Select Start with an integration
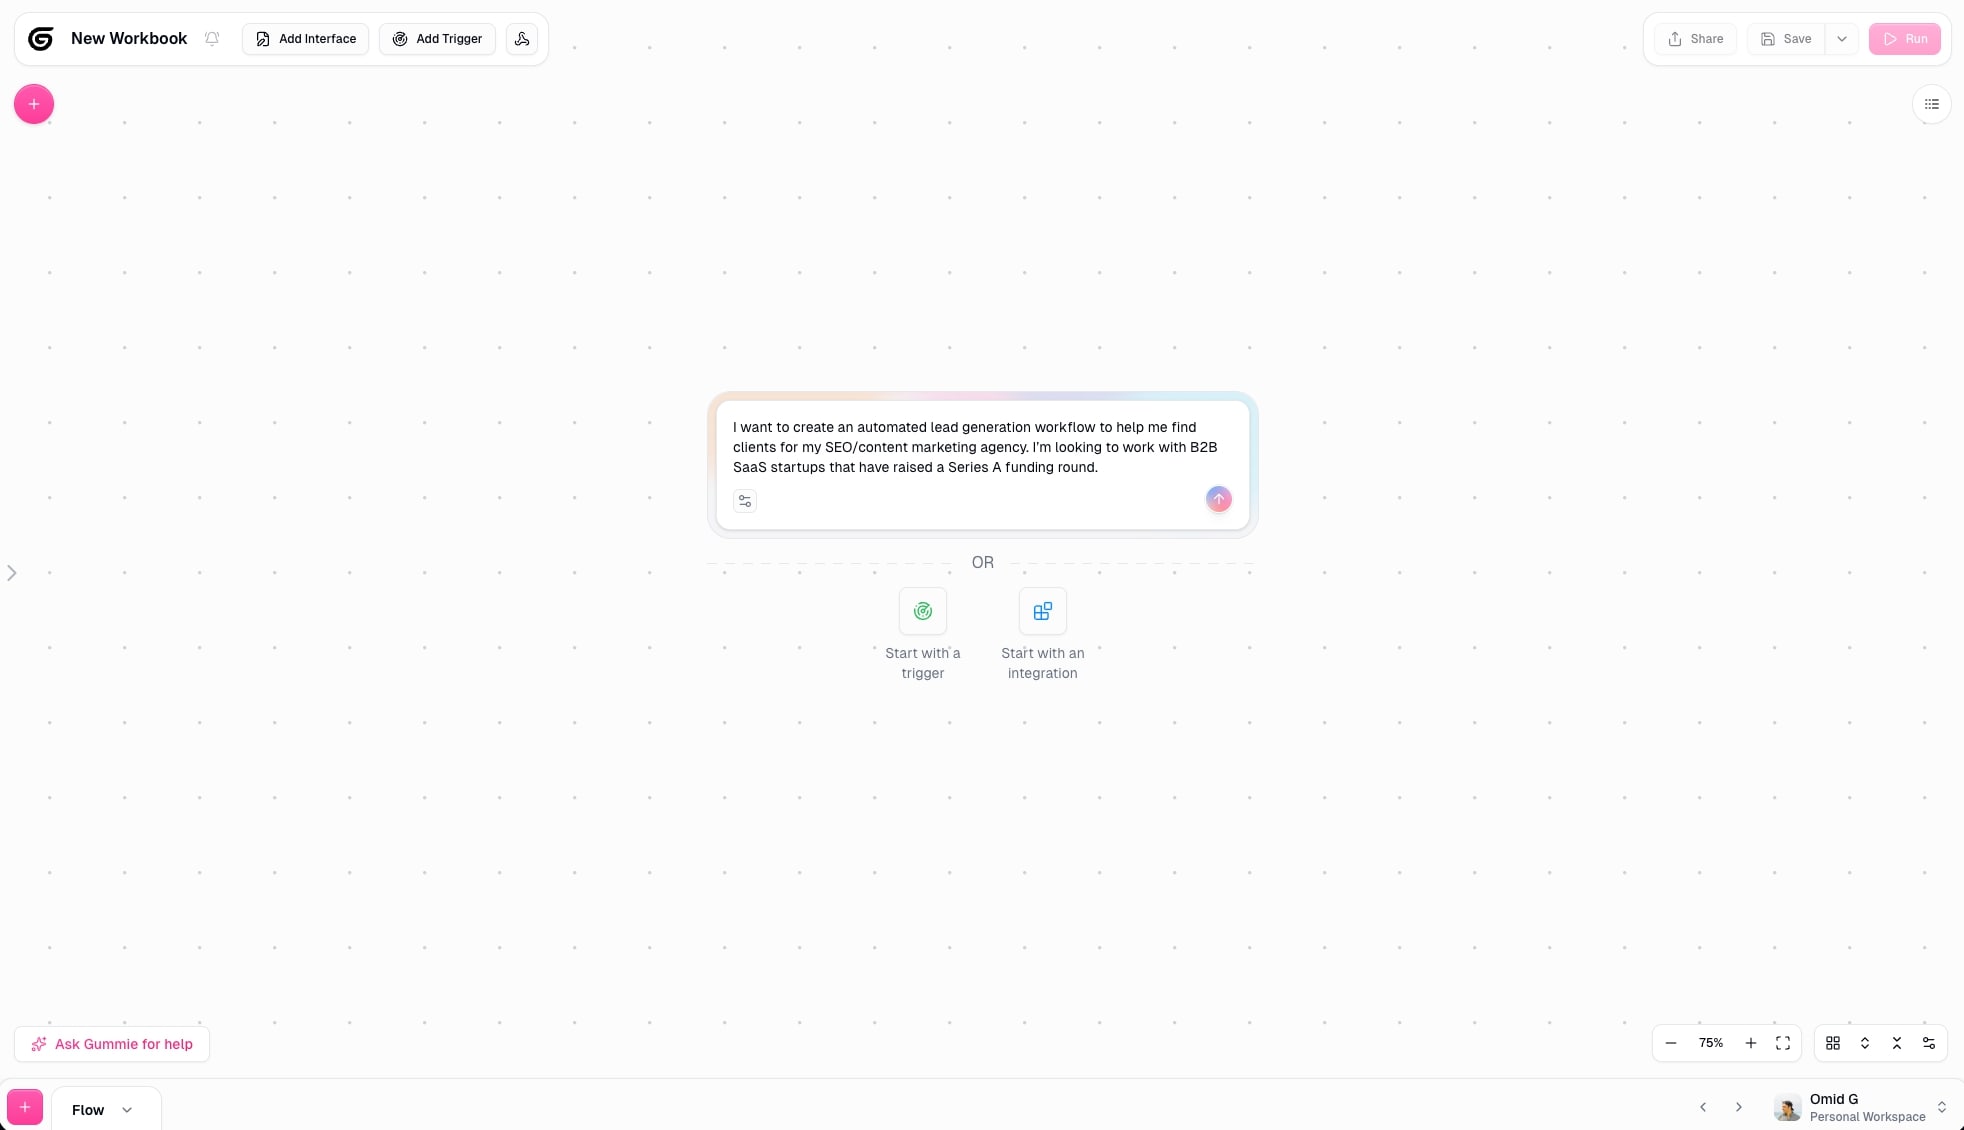 (1042, 611)
